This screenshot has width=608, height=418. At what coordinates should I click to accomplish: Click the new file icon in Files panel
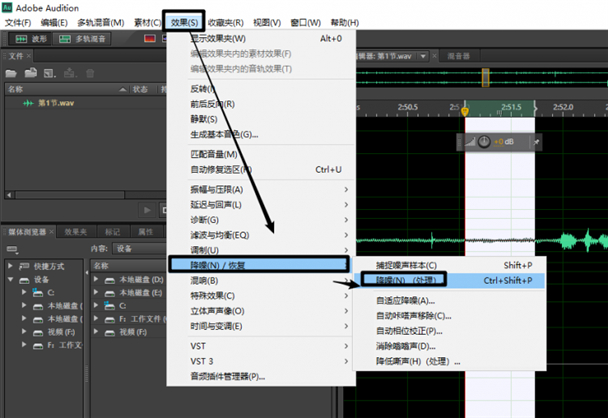50,73
